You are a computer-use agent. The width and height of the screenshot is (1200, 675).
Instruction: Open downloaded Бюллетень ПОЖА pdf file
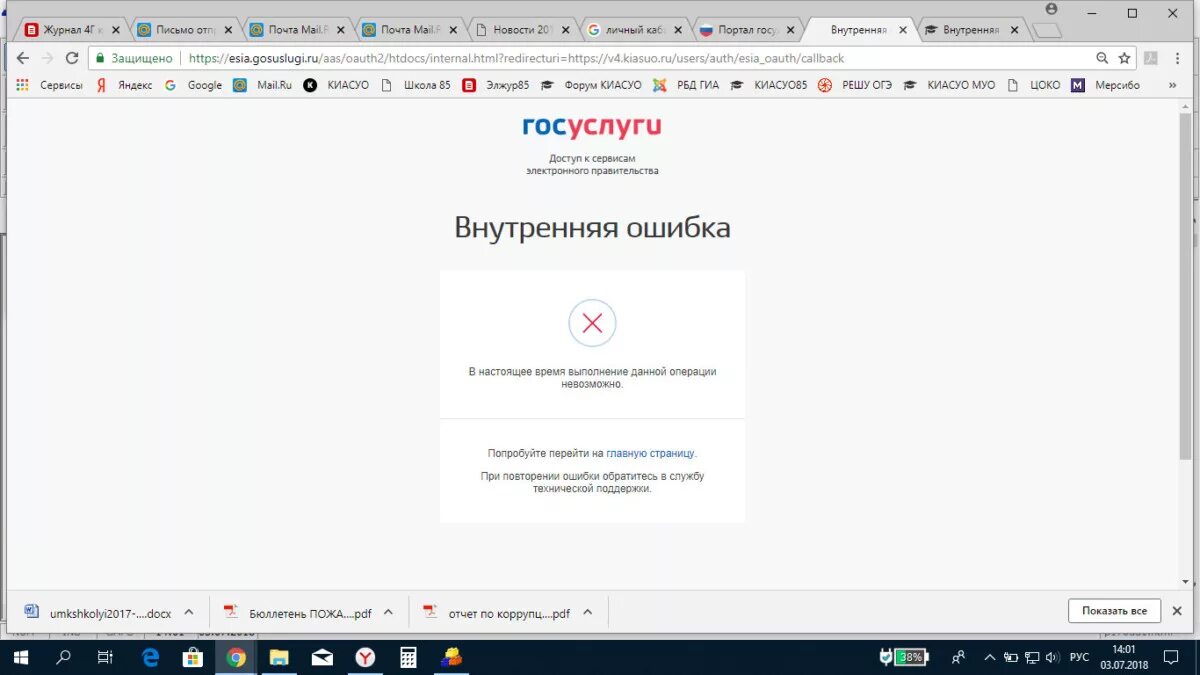click(x=298, y=613)
